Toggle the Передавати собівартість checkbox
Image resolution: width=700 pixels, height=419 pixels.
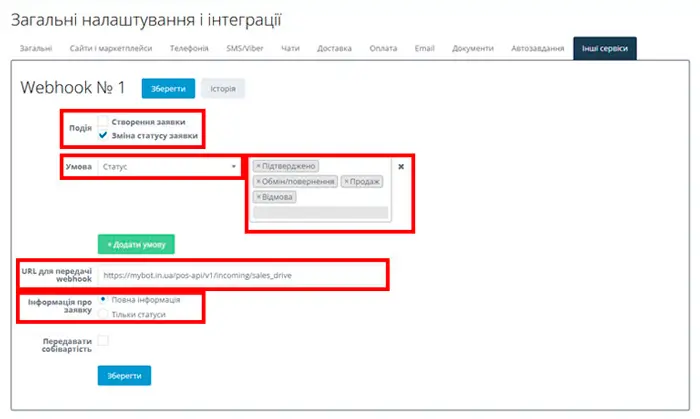click(103, 341)
